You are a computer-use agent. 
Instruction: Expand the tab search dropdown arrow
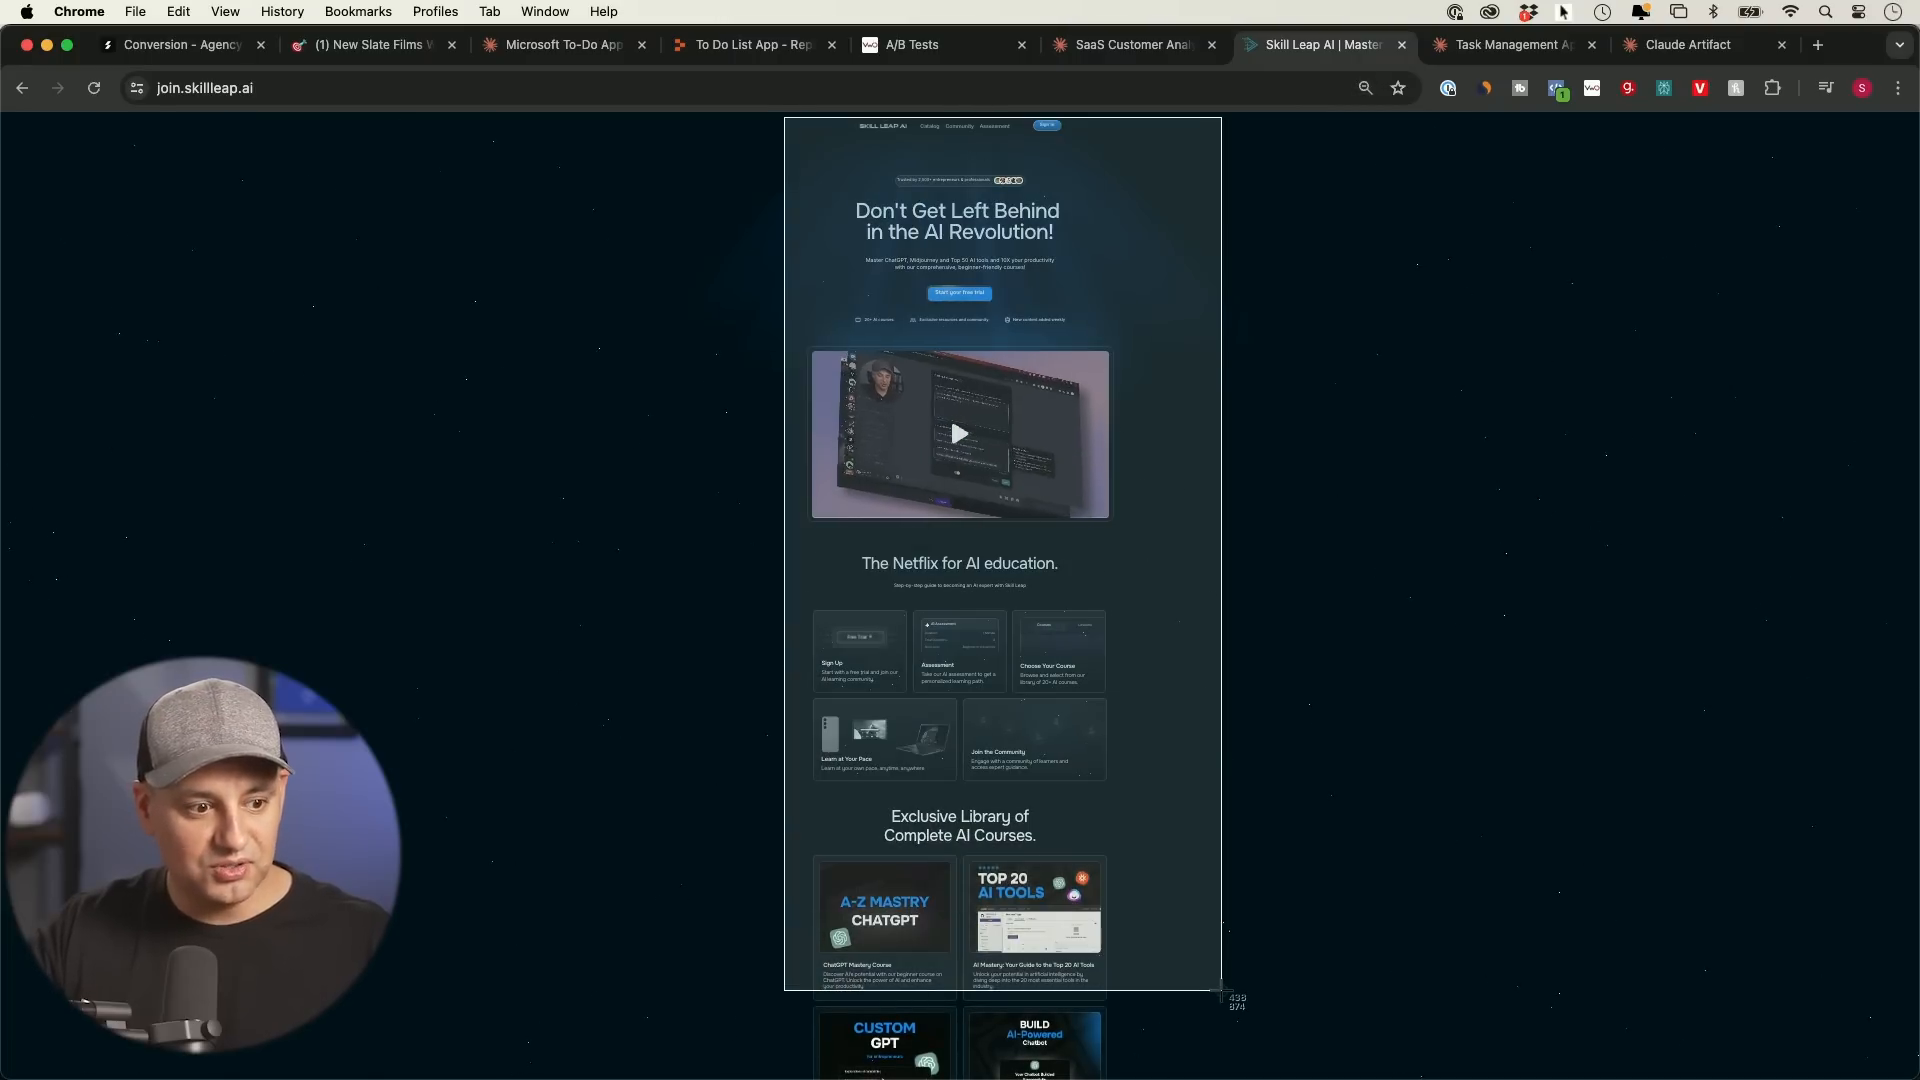pos(1899,45)
